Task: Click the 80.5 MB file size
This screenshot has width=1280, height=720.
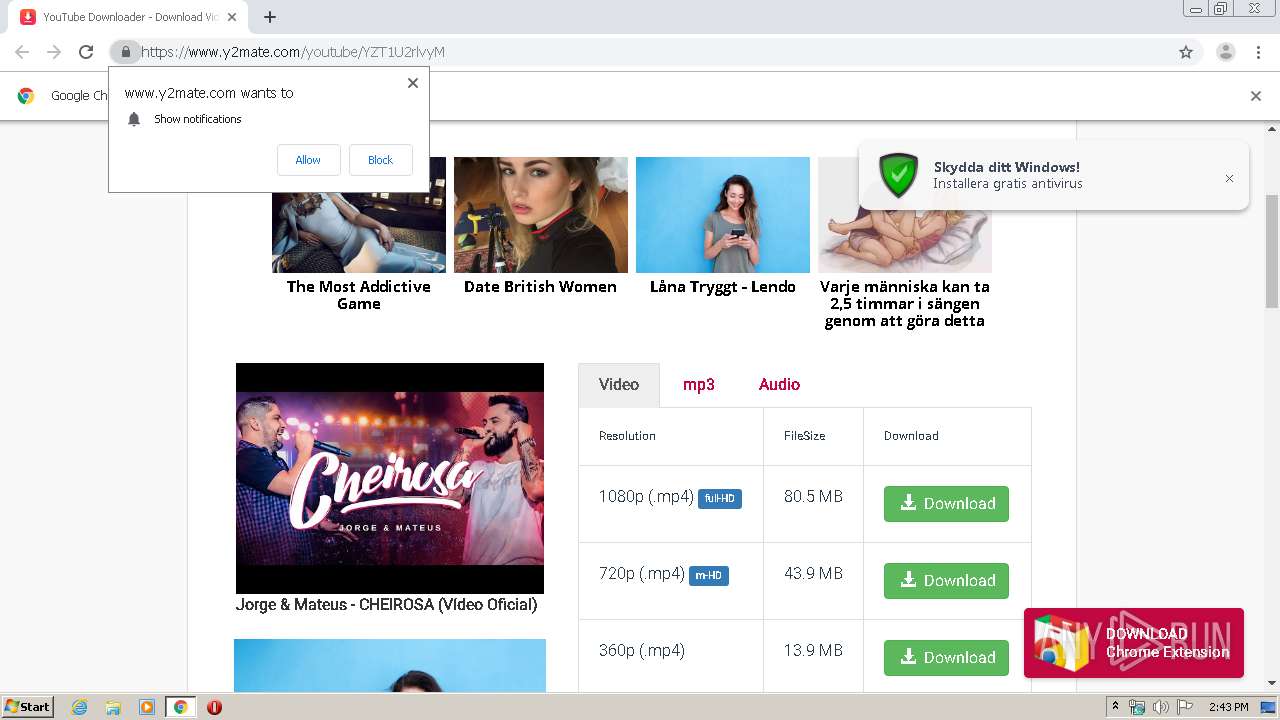Action: [x=813, y=497]
